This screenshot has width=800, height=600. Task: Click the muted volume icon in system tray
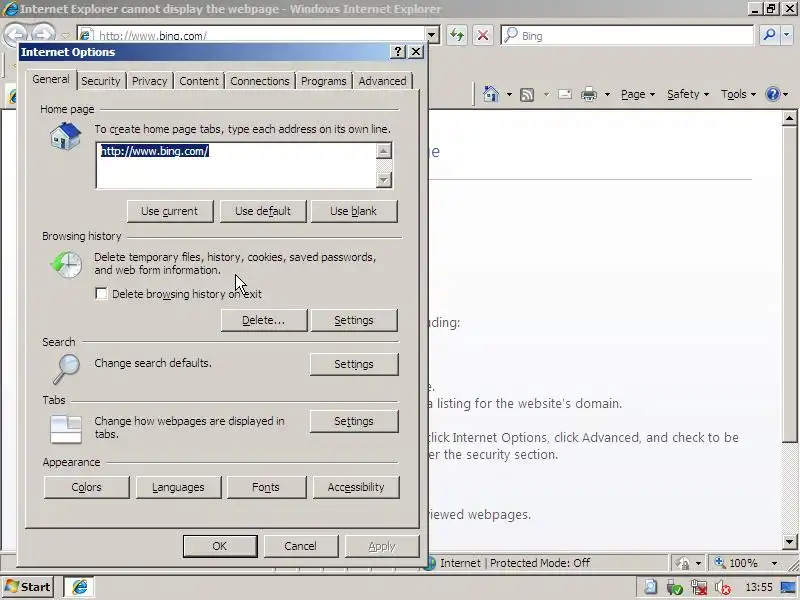(x=722, y=588)
